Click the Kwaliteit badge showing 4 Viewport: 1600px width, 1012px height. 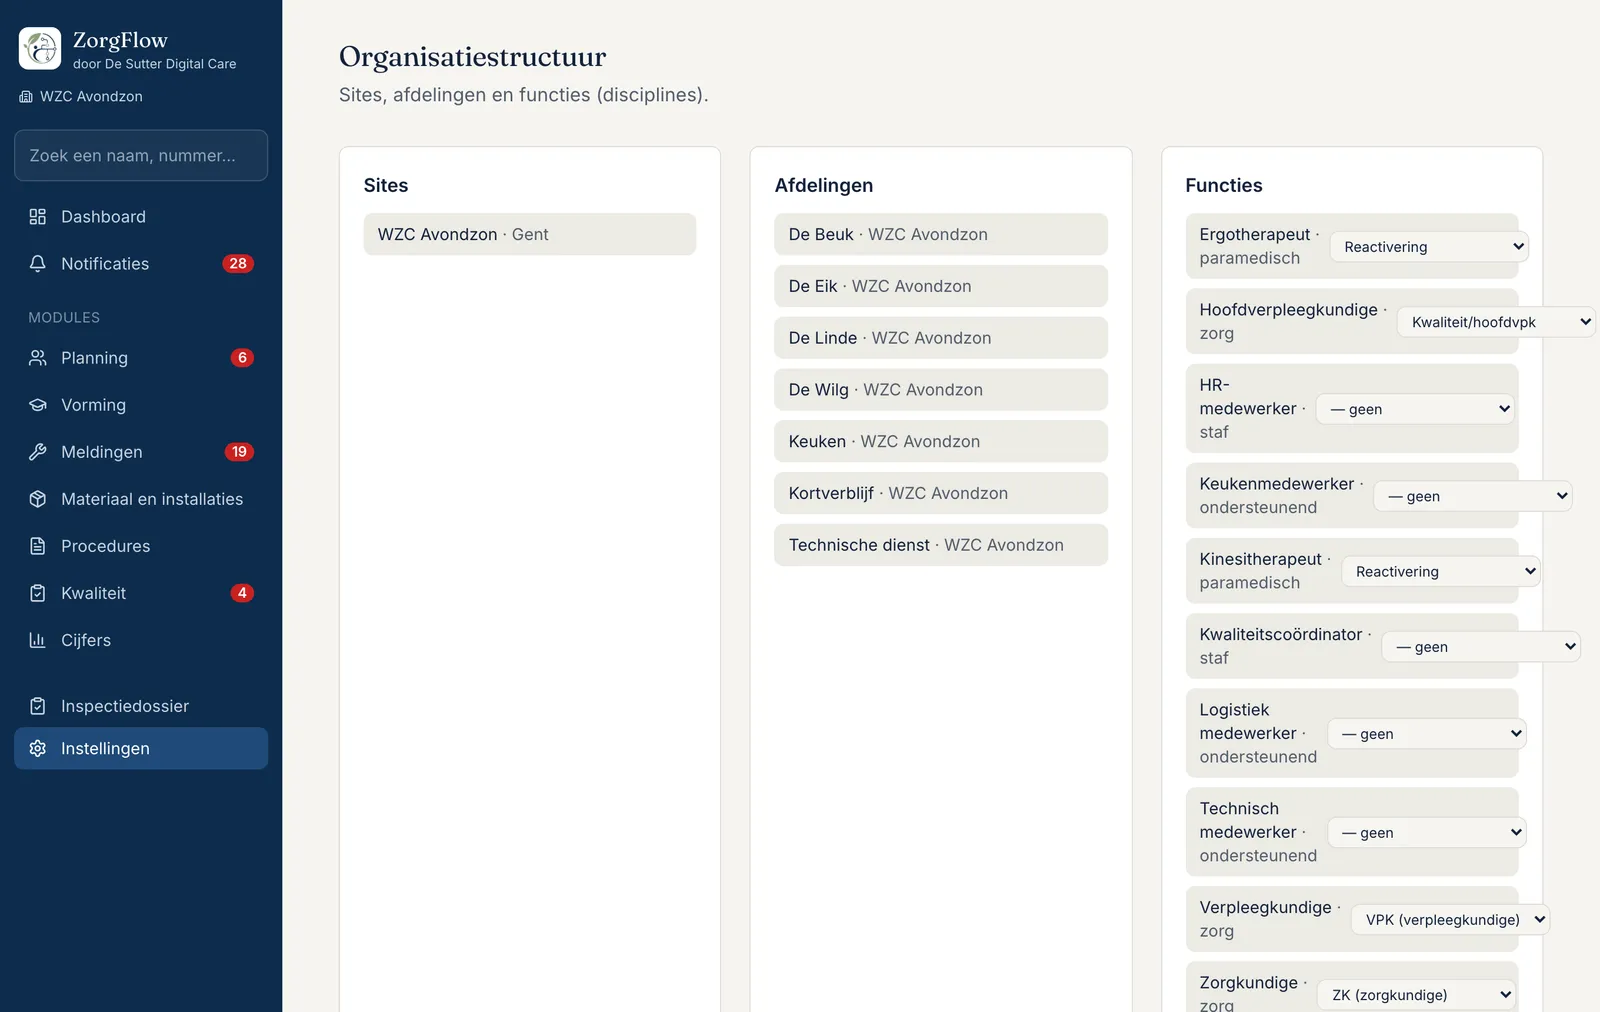click(x=242, y=593)
